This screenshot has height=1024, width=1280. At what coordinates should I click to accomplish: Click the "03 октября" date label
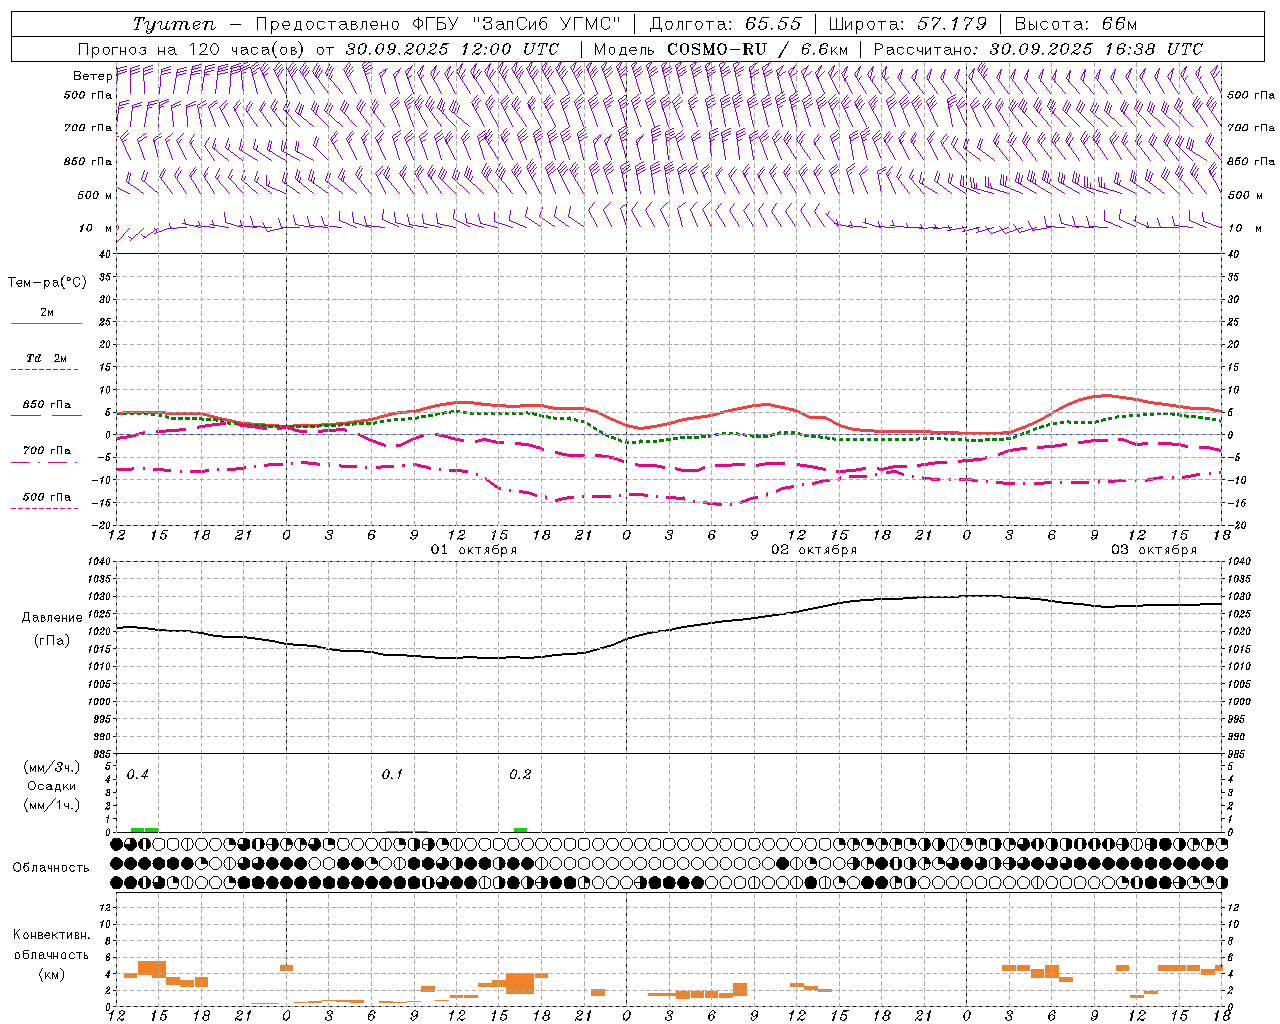point(1154,550)
